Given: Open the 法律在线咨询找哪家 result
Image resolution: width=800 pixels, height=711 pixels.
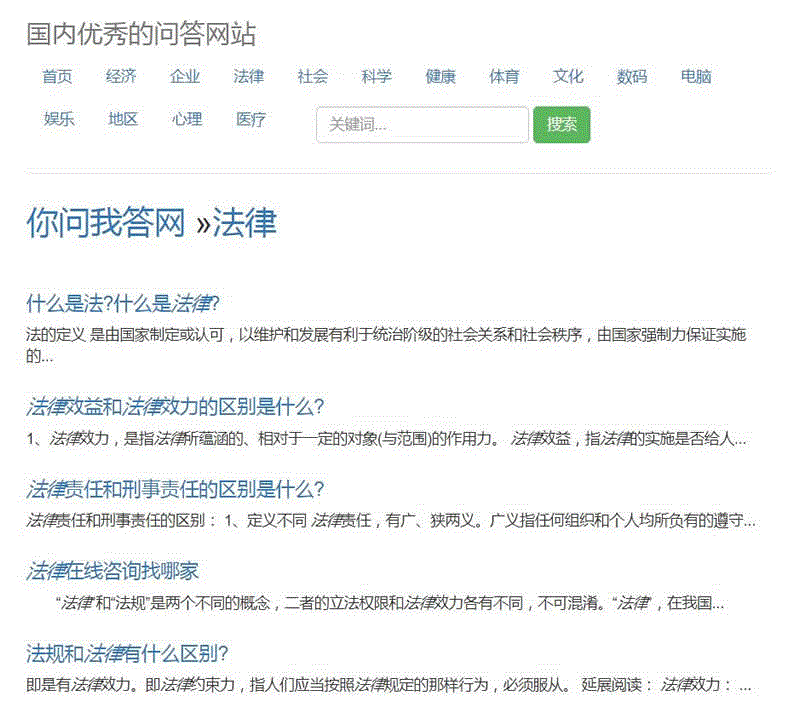Looking at the screenshot, I should pyautogui.click(x=112, y=571).
